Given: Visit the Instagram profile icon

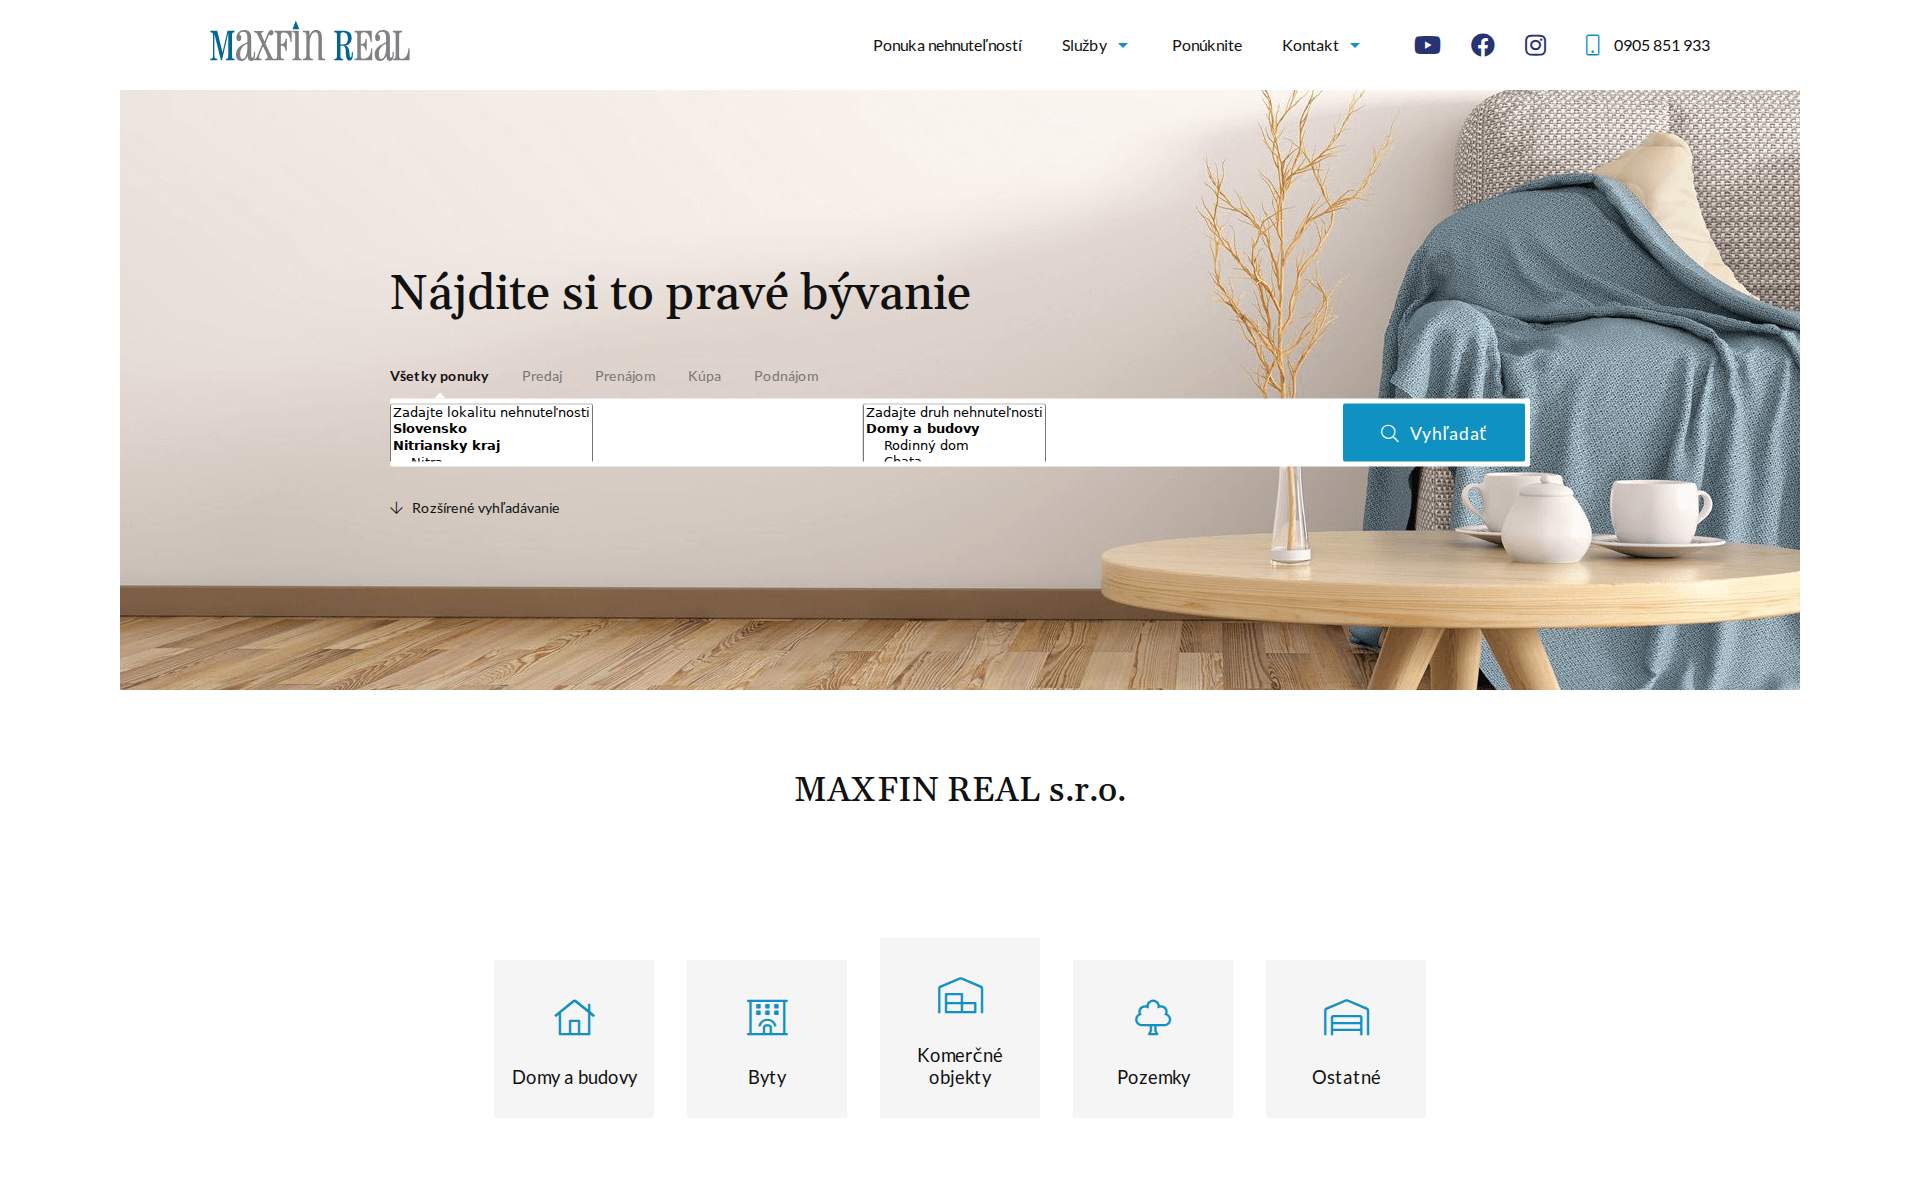Looking at the screenshot, I should click(x=1535, y=44).
